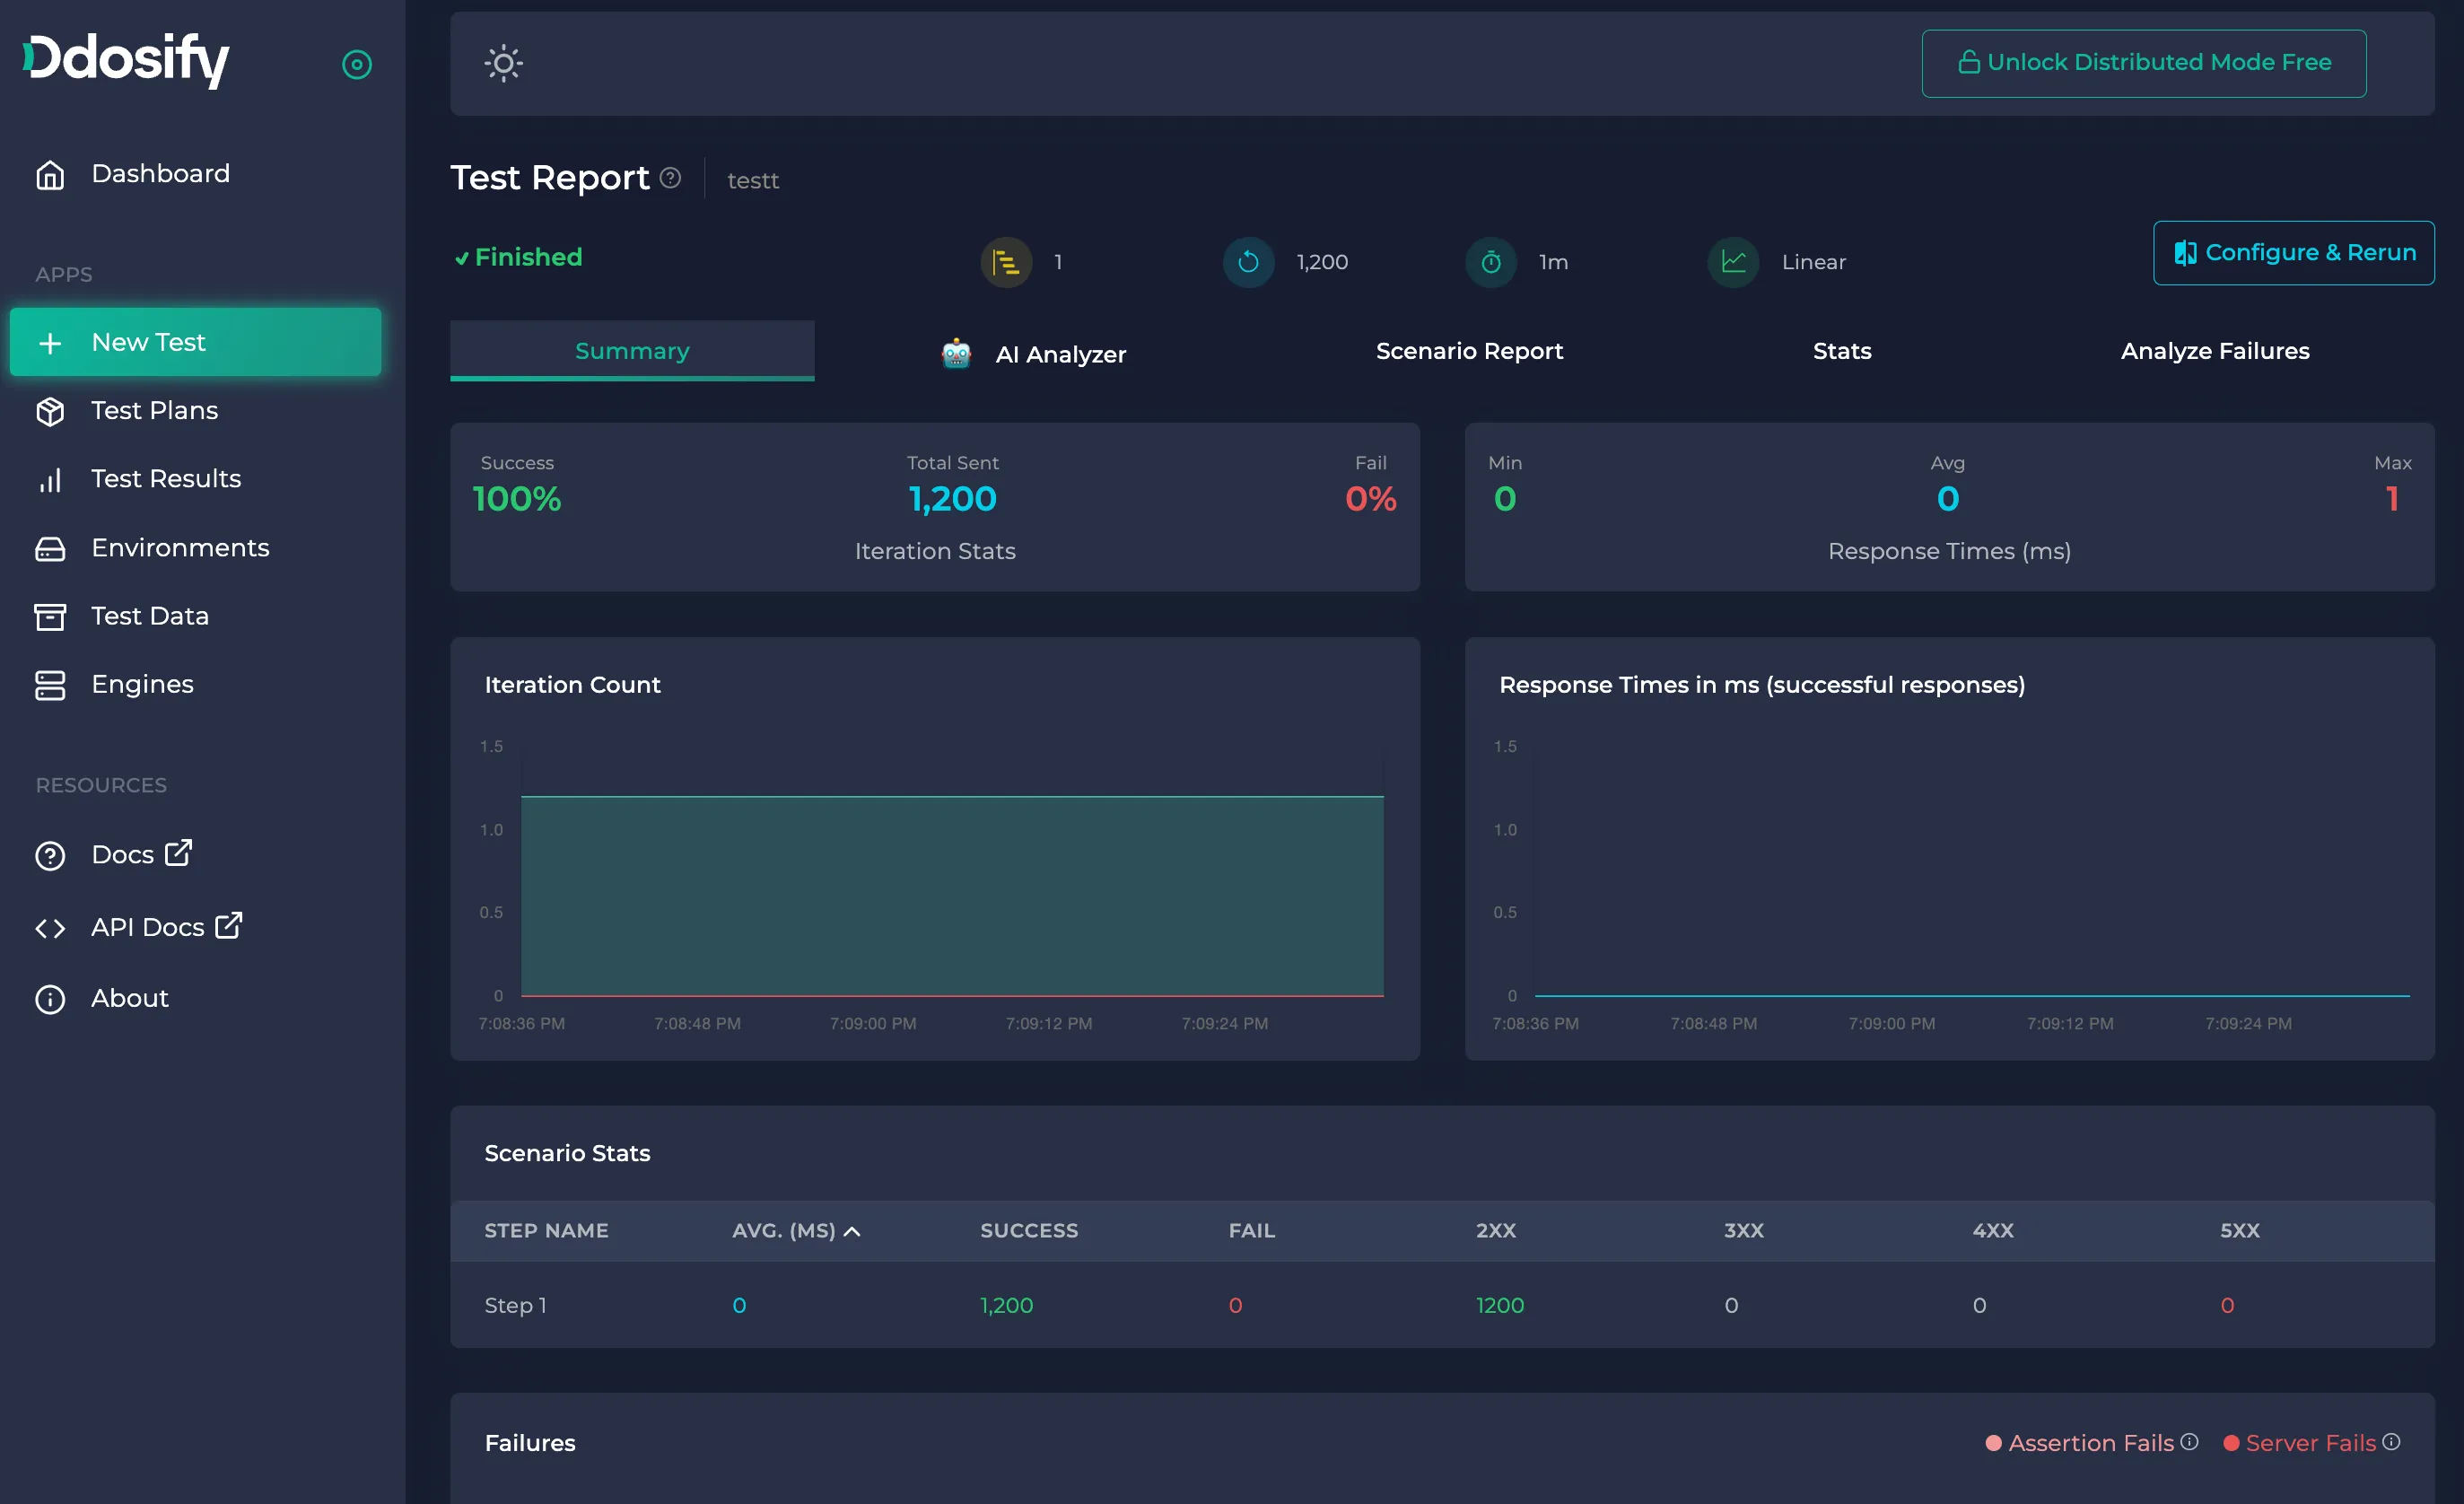The image size is (2464, 1504).
Task: Open the Scenario Report tab
Action: pyautogui.click(x=1469, y=351)
